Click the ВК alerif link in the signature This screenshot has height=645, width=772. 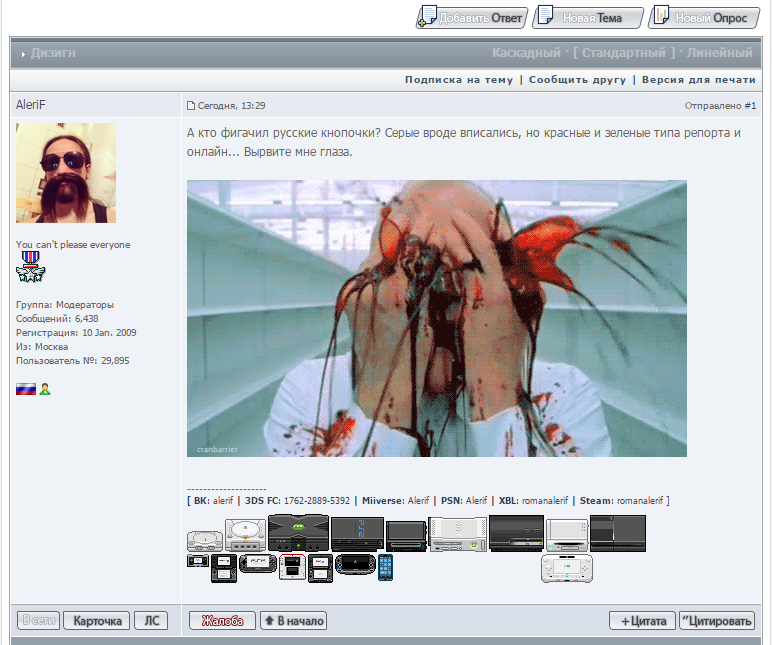pyautogui.click(x=213, y=501)
